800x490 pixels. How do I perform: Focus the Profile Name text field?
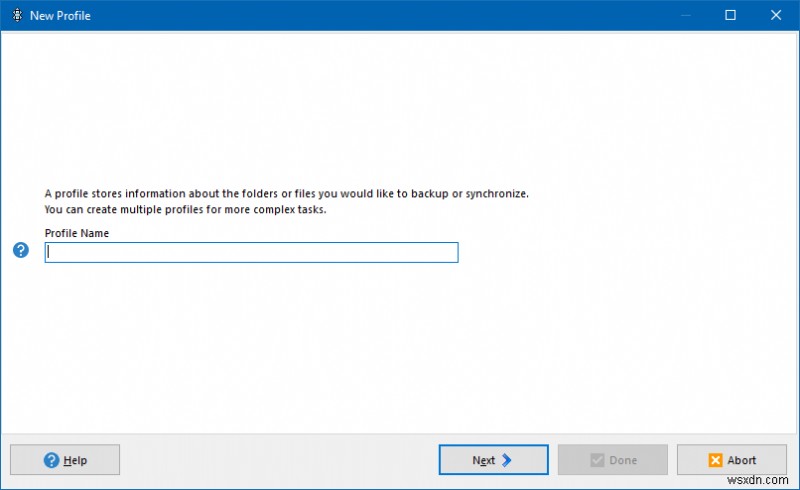pyautogui.click(x=251, y=253)
